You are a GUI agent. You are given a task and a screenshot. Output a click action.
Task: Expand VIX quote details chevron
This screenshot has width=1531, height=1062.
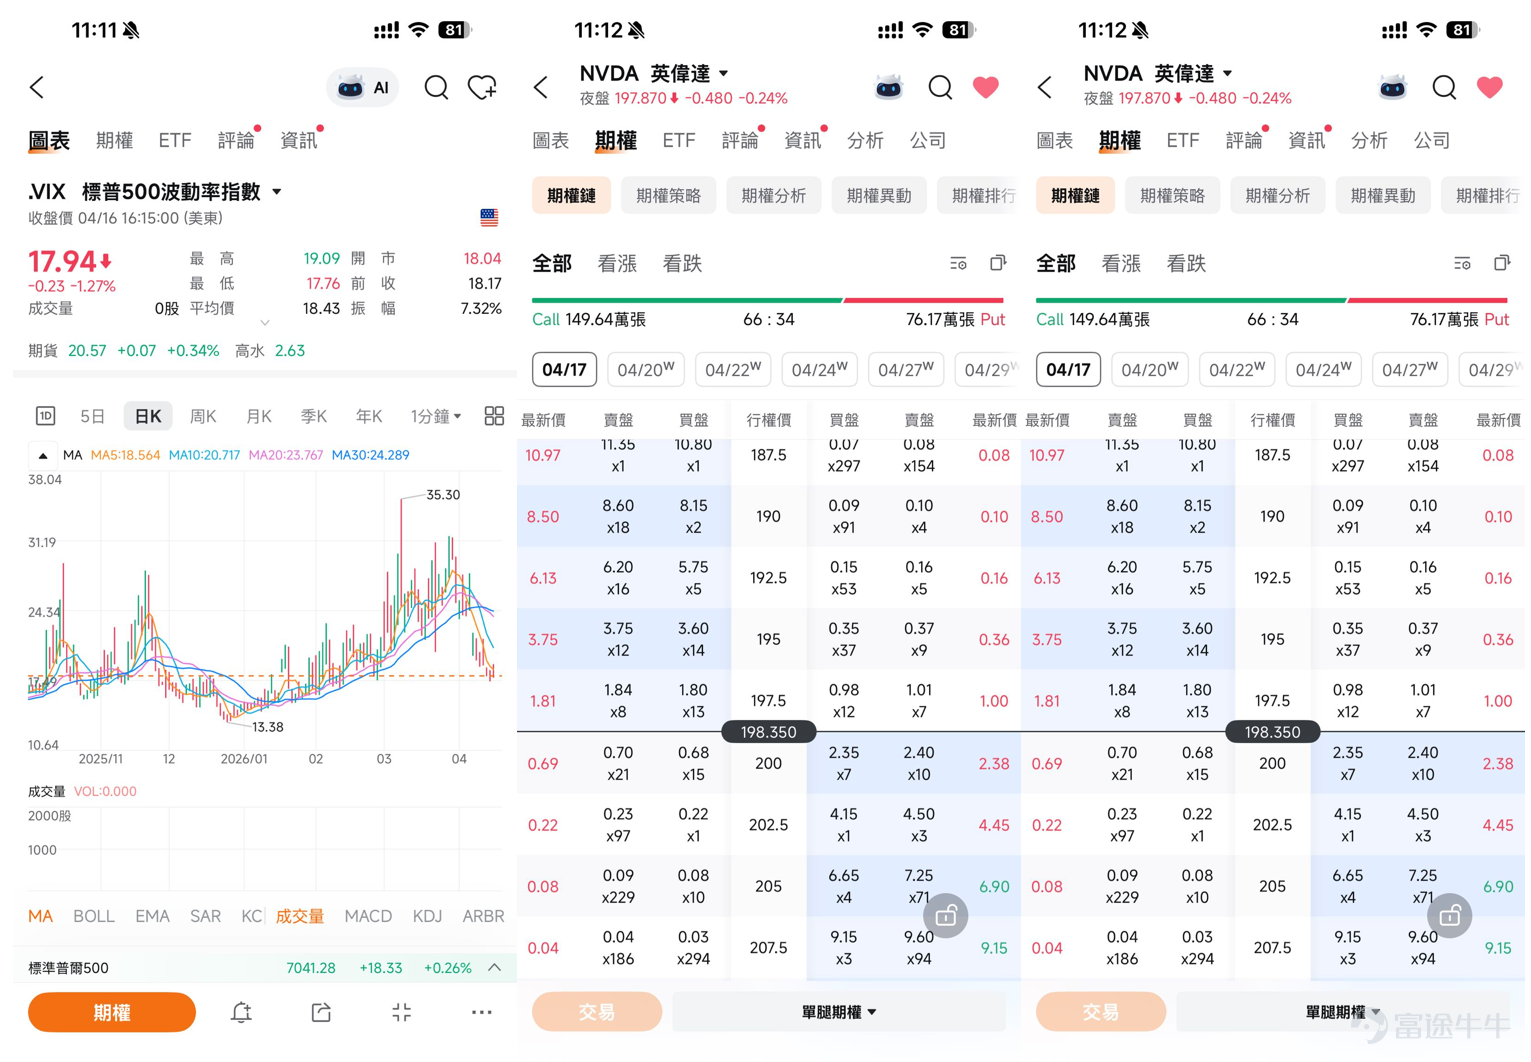coord(264,323)
